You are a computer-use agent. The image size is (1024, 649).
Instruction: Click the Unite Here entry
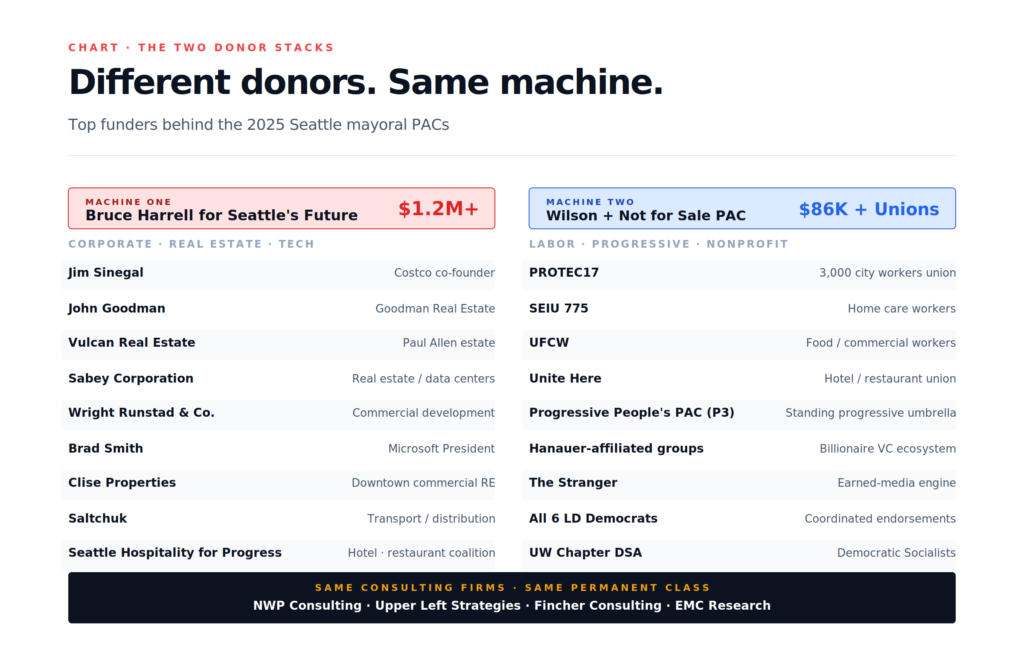[739, 379]
